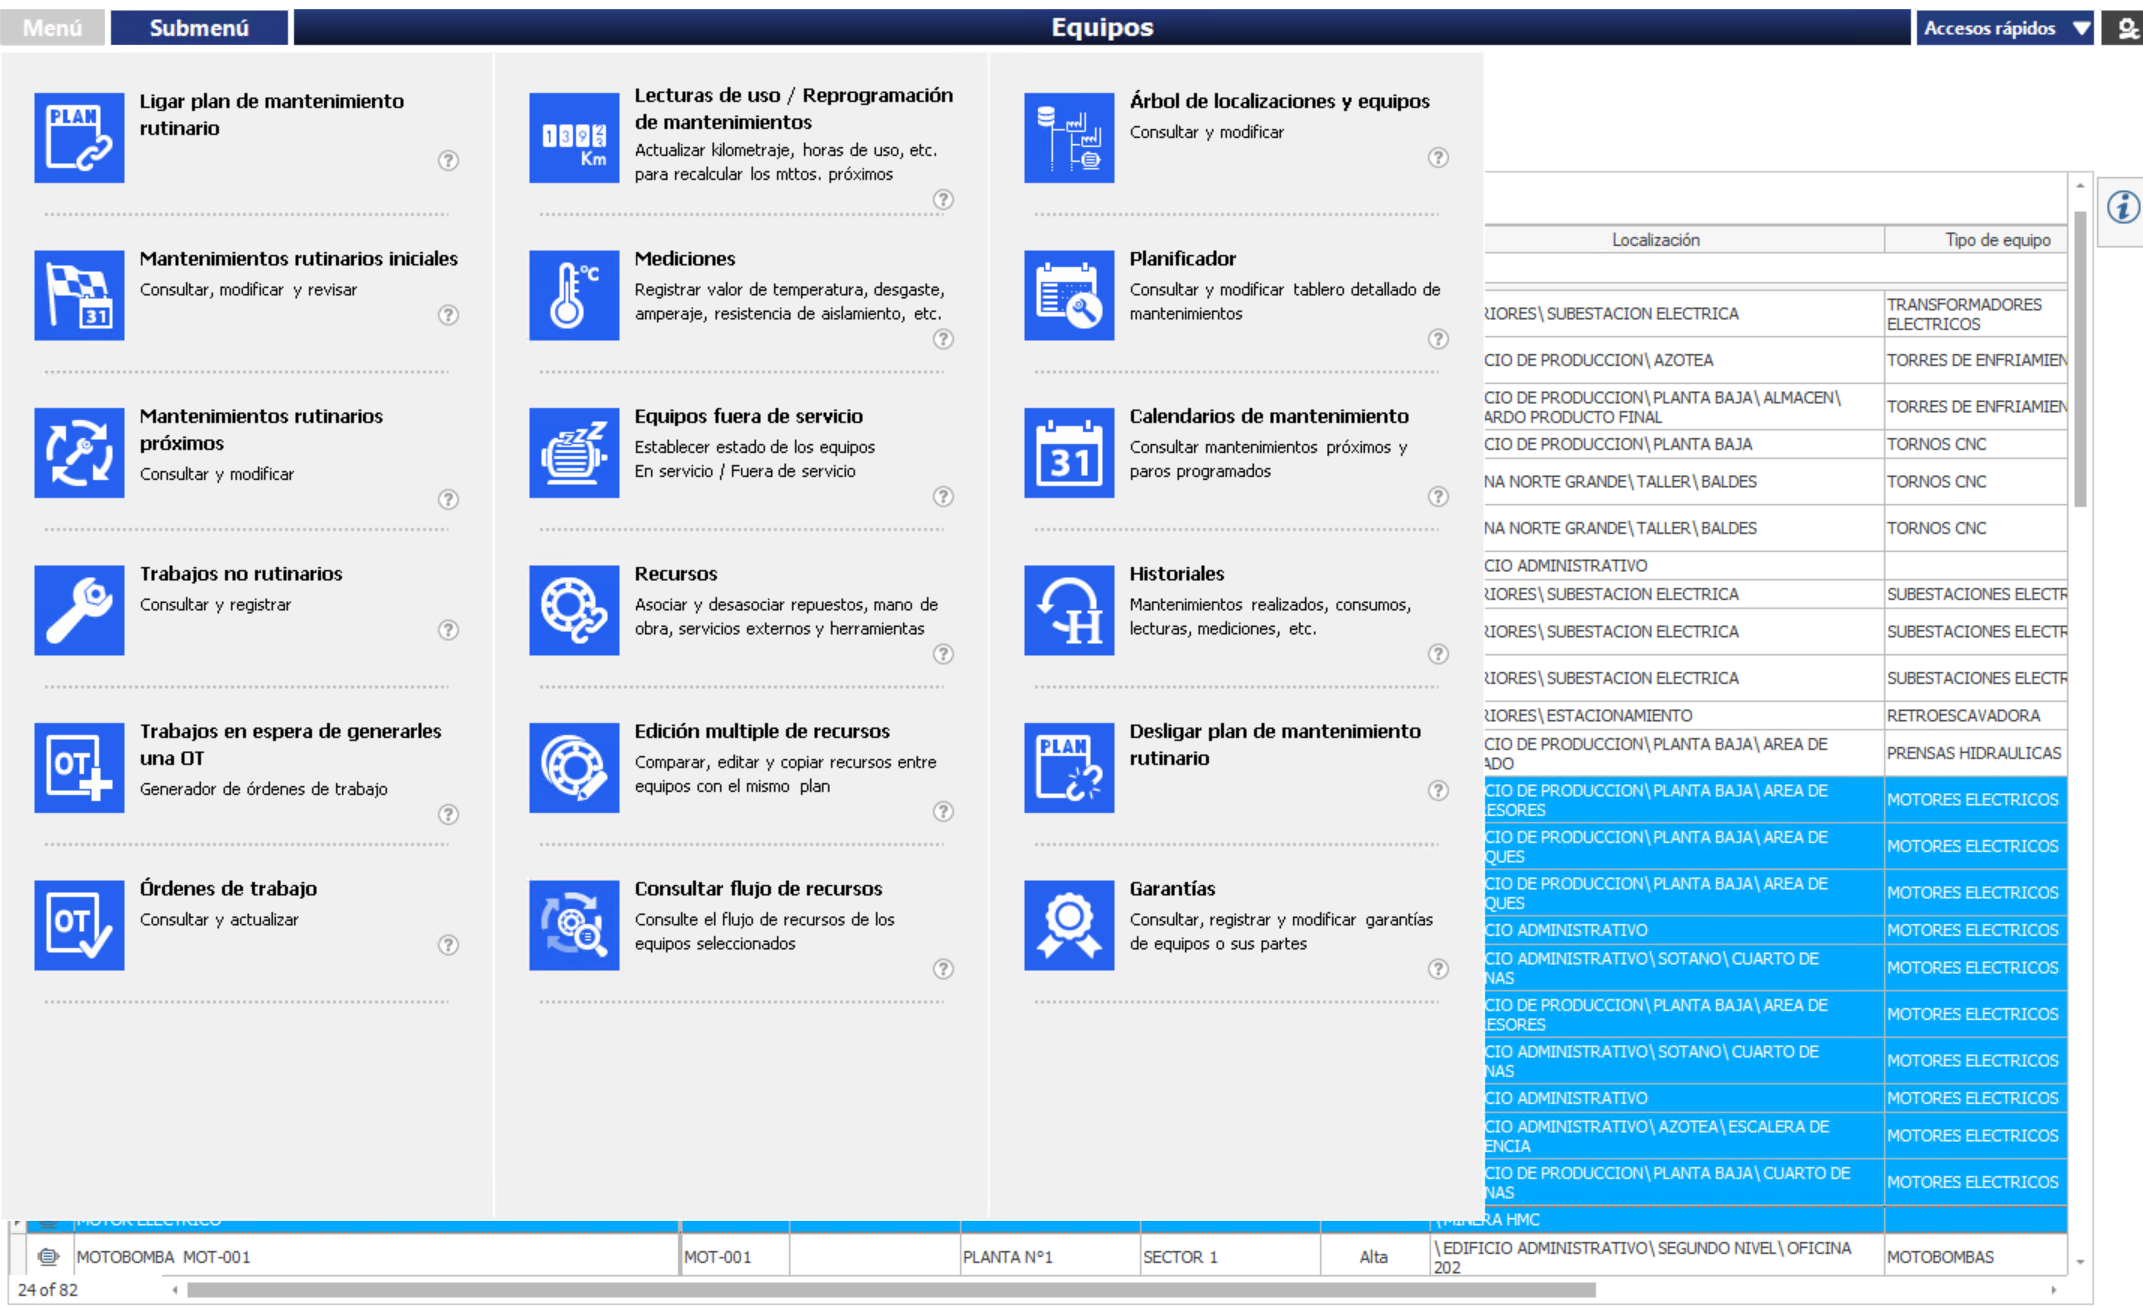Click the Localización column header
2143x1306 pixels.
(1655, 240)
